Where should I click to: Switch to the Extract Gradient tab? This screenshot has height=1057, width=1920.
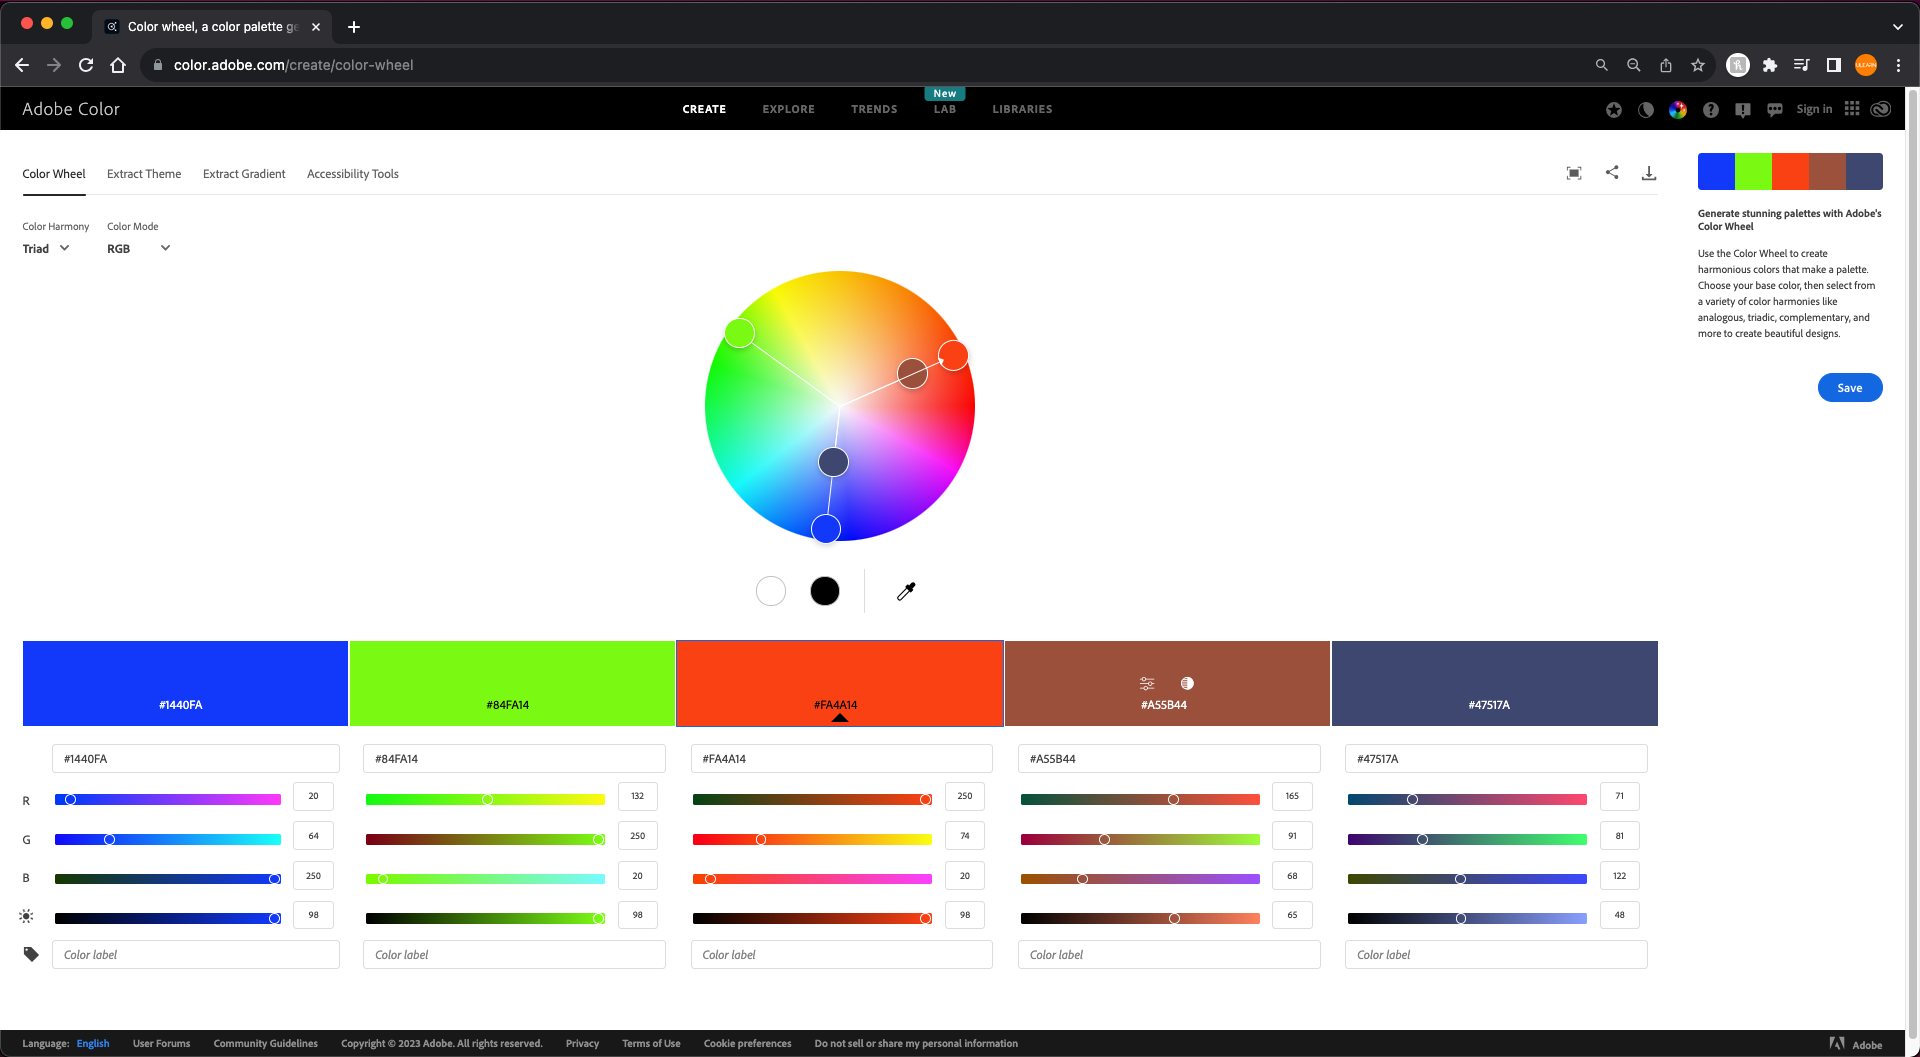[x=244, y=174]
